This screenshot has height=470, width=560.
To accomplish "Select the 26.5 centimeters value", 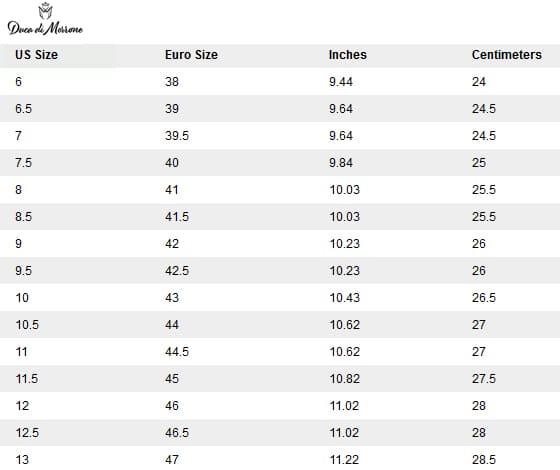I will point(484,298).
